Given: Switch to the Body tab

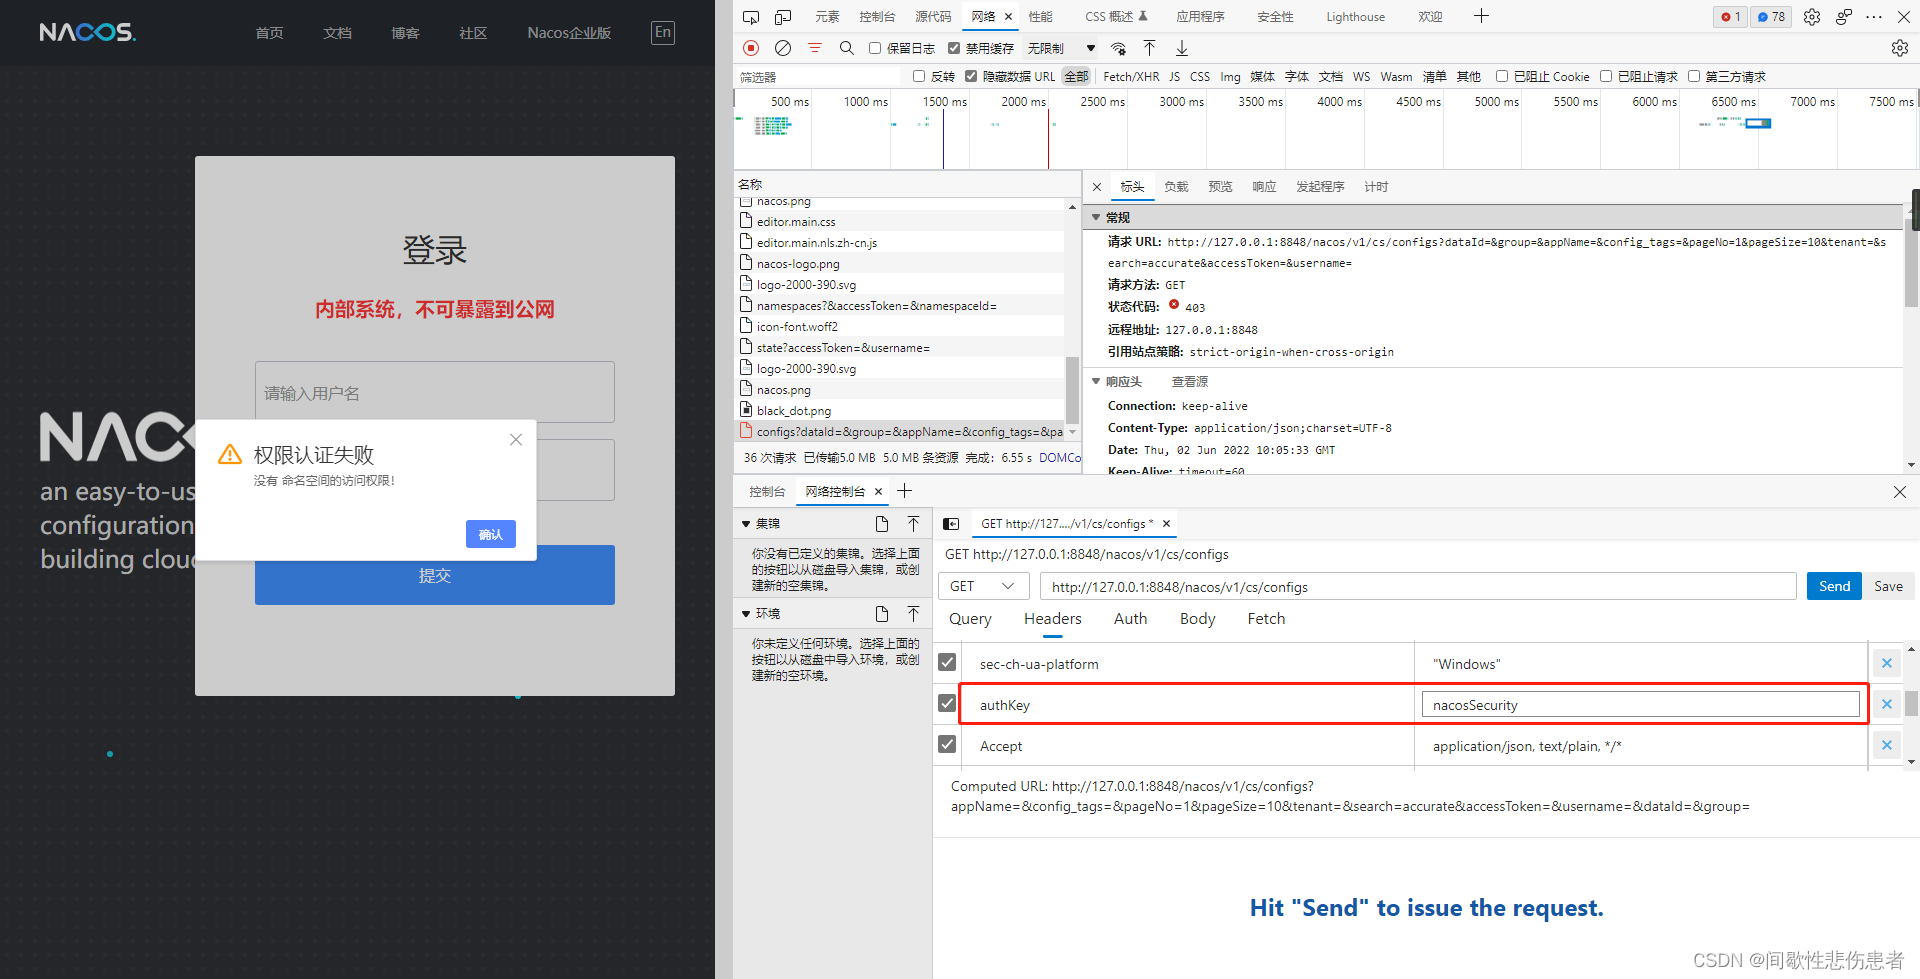Looking at the screenshot, I should coord(1197,619).
